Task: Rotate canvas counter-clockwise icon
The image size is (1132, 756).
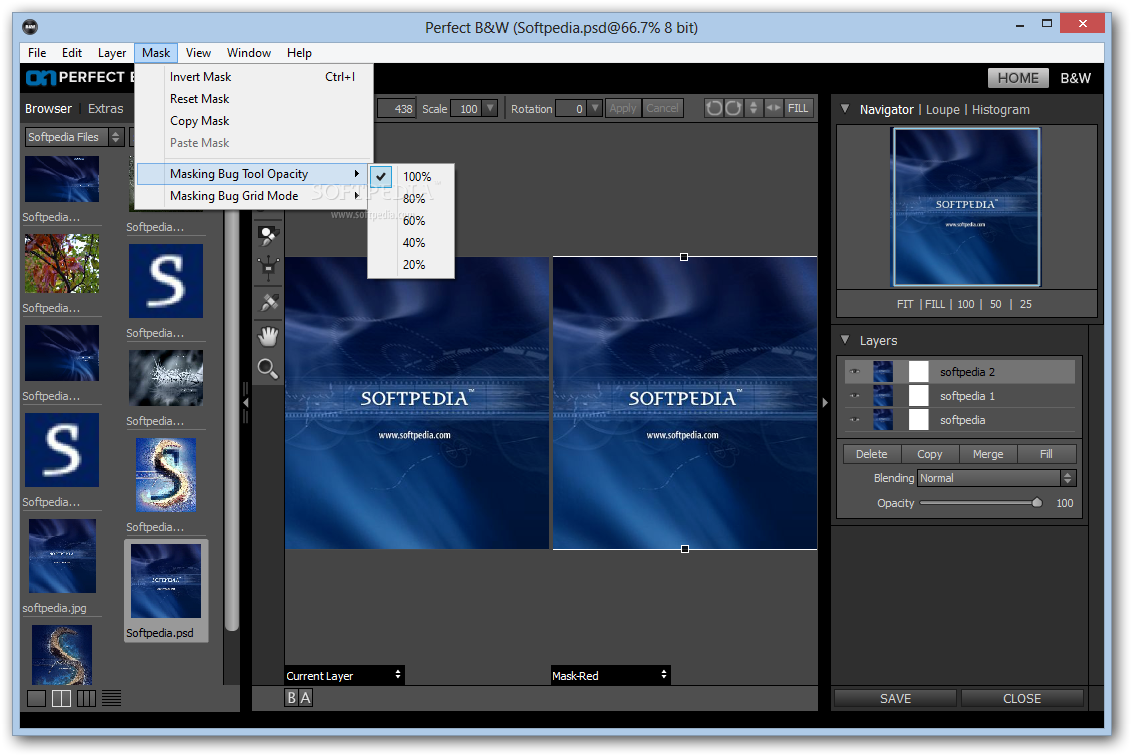Action: click(714, 108)
